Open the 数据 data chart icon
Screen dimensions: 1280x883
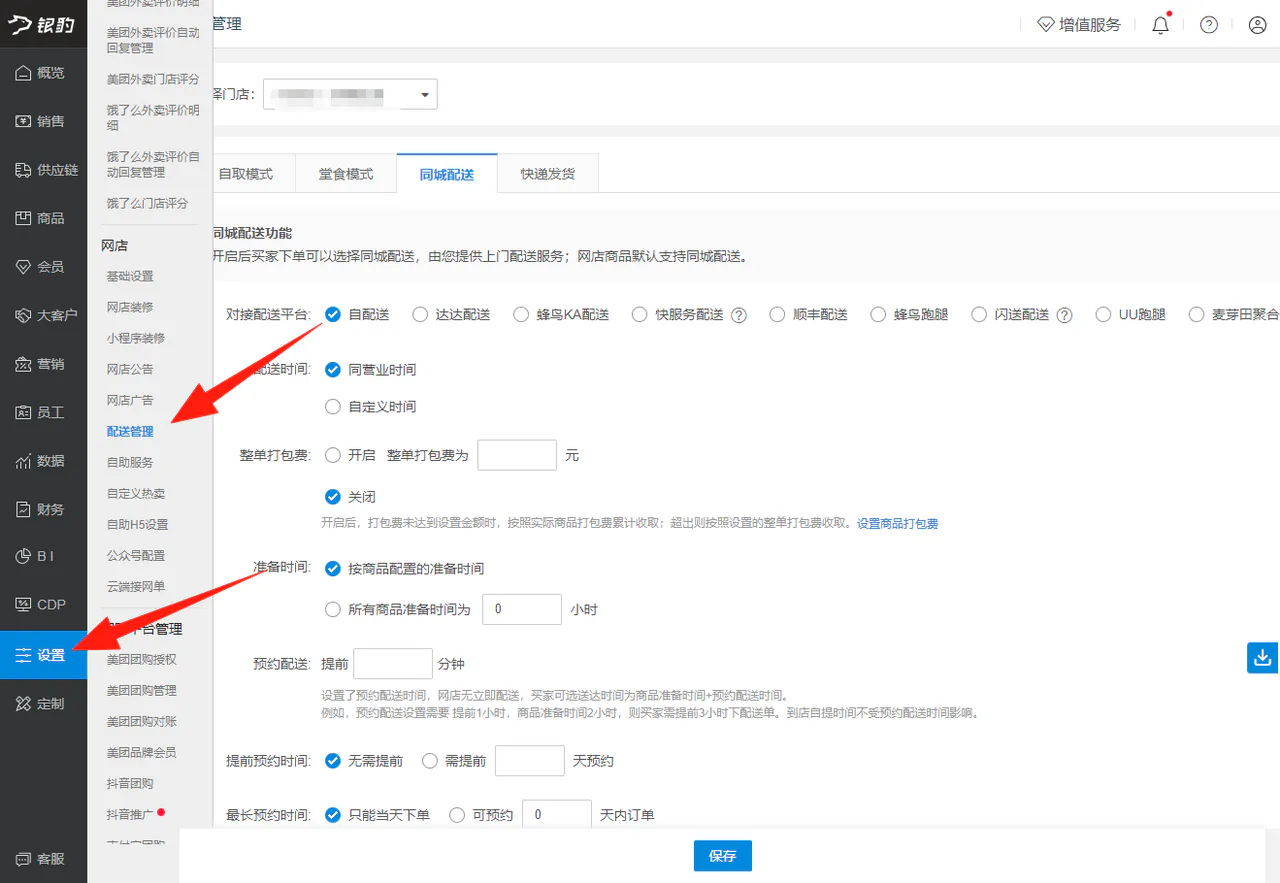pos(23,461)
